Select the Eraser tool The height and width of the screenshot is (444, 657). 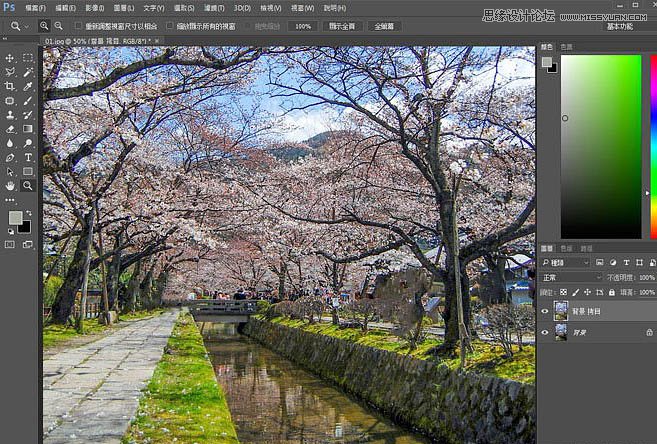10,129
